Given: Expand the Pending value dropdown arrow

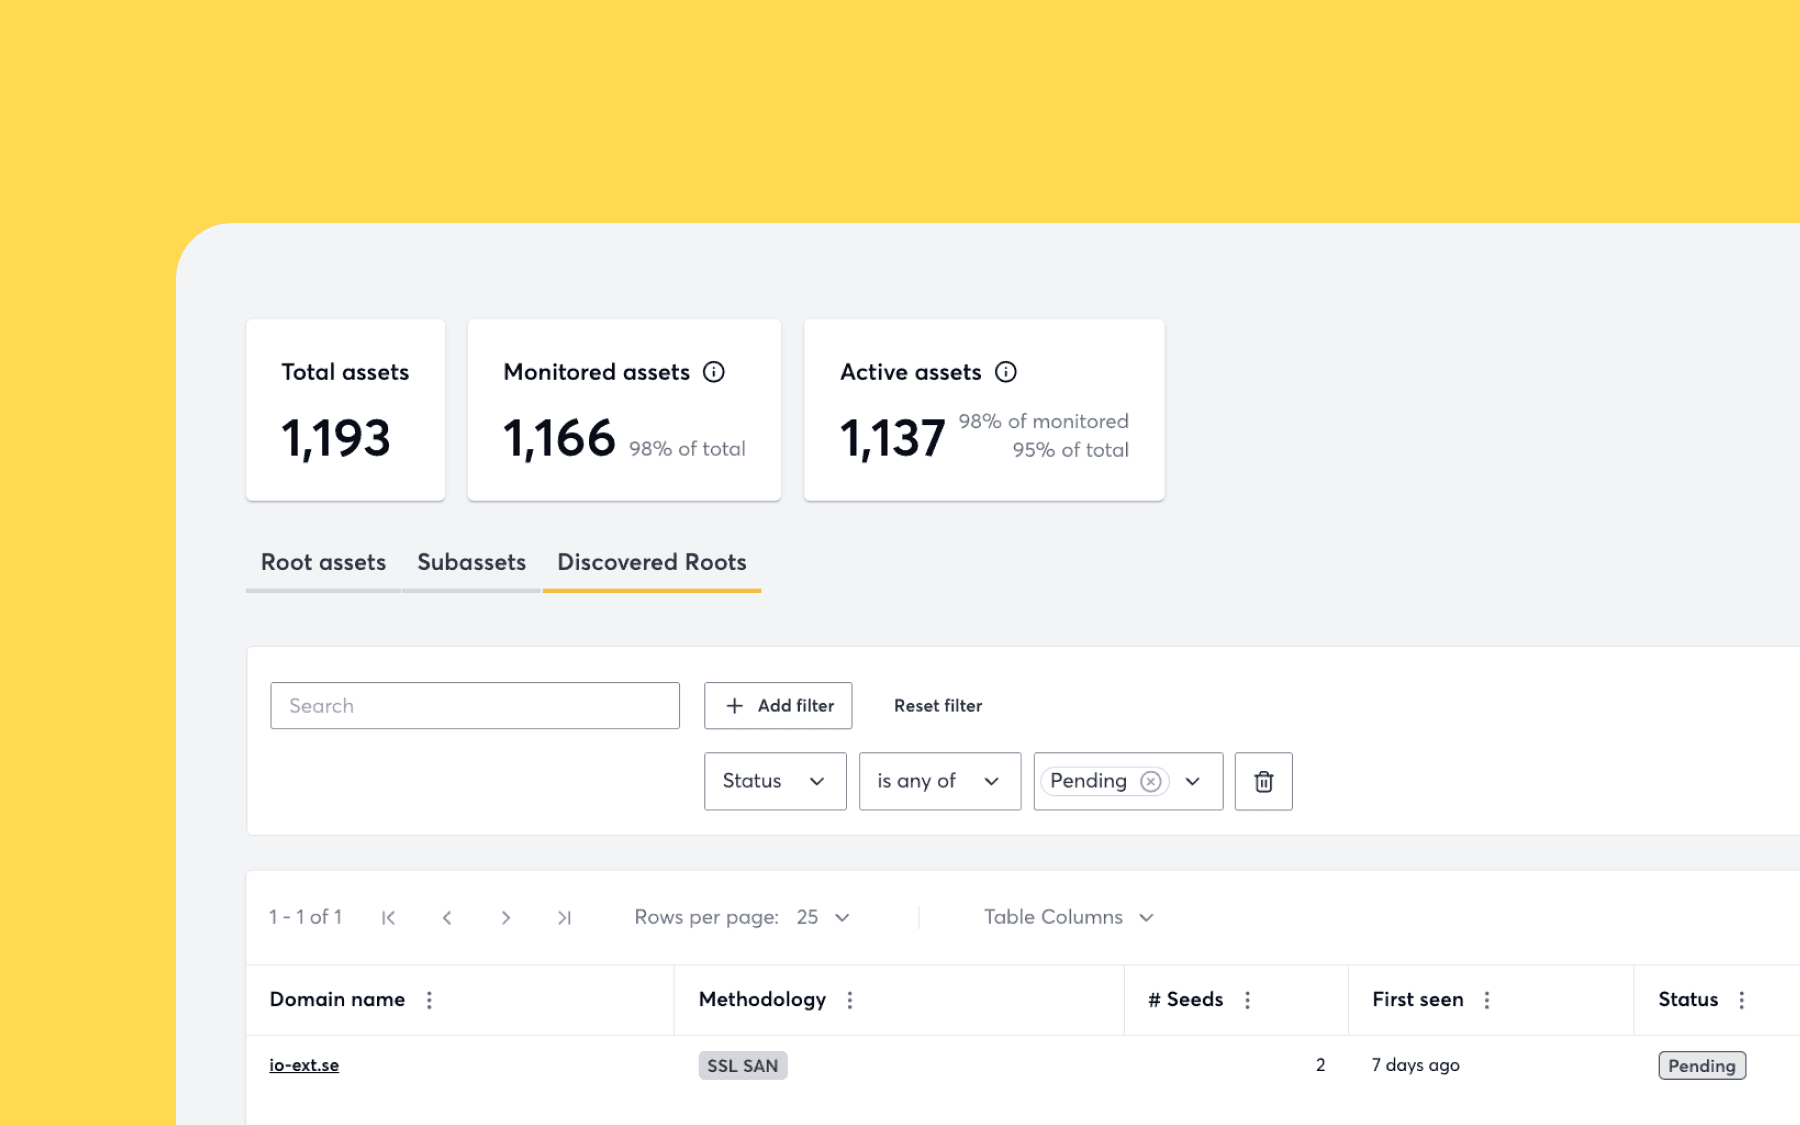Looking at the screenshot, I should (1193, 781).
